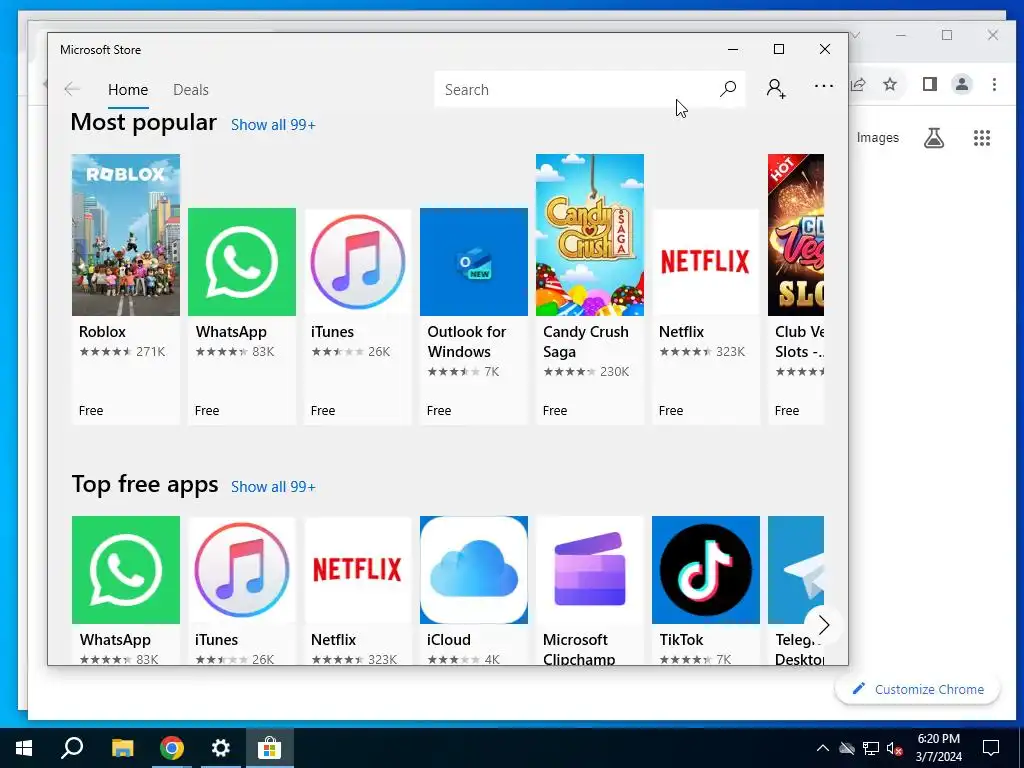Image resolution: width=1024 pixels, height=768 pixels.
Task: Open the Google apps grid icon in Chrome
Action: coord(982,138)
